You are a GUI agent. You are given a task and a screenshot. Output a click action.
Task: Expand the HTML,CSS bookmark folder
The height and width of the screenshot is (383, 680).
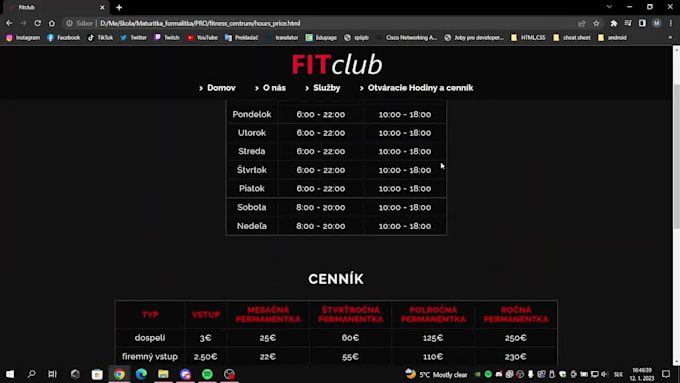point(528,38)
